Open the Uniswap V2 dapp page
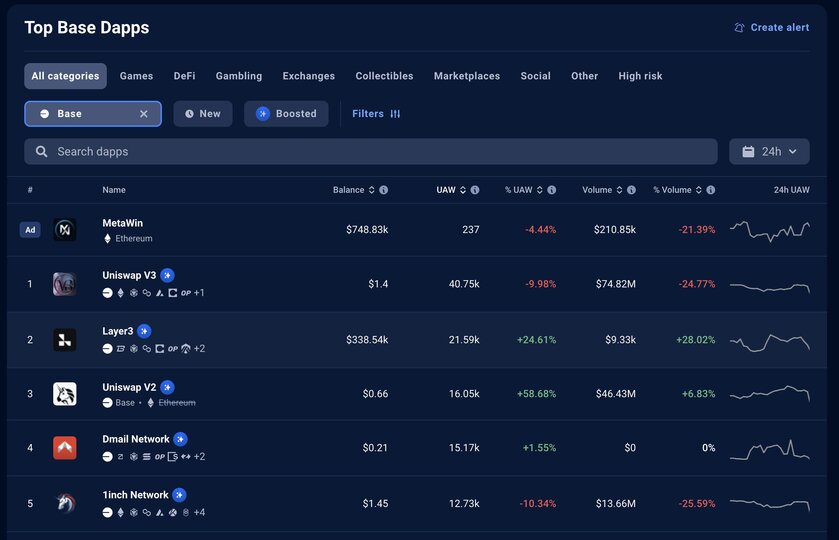Screen dimensions: 839x540 coord(129,387)
